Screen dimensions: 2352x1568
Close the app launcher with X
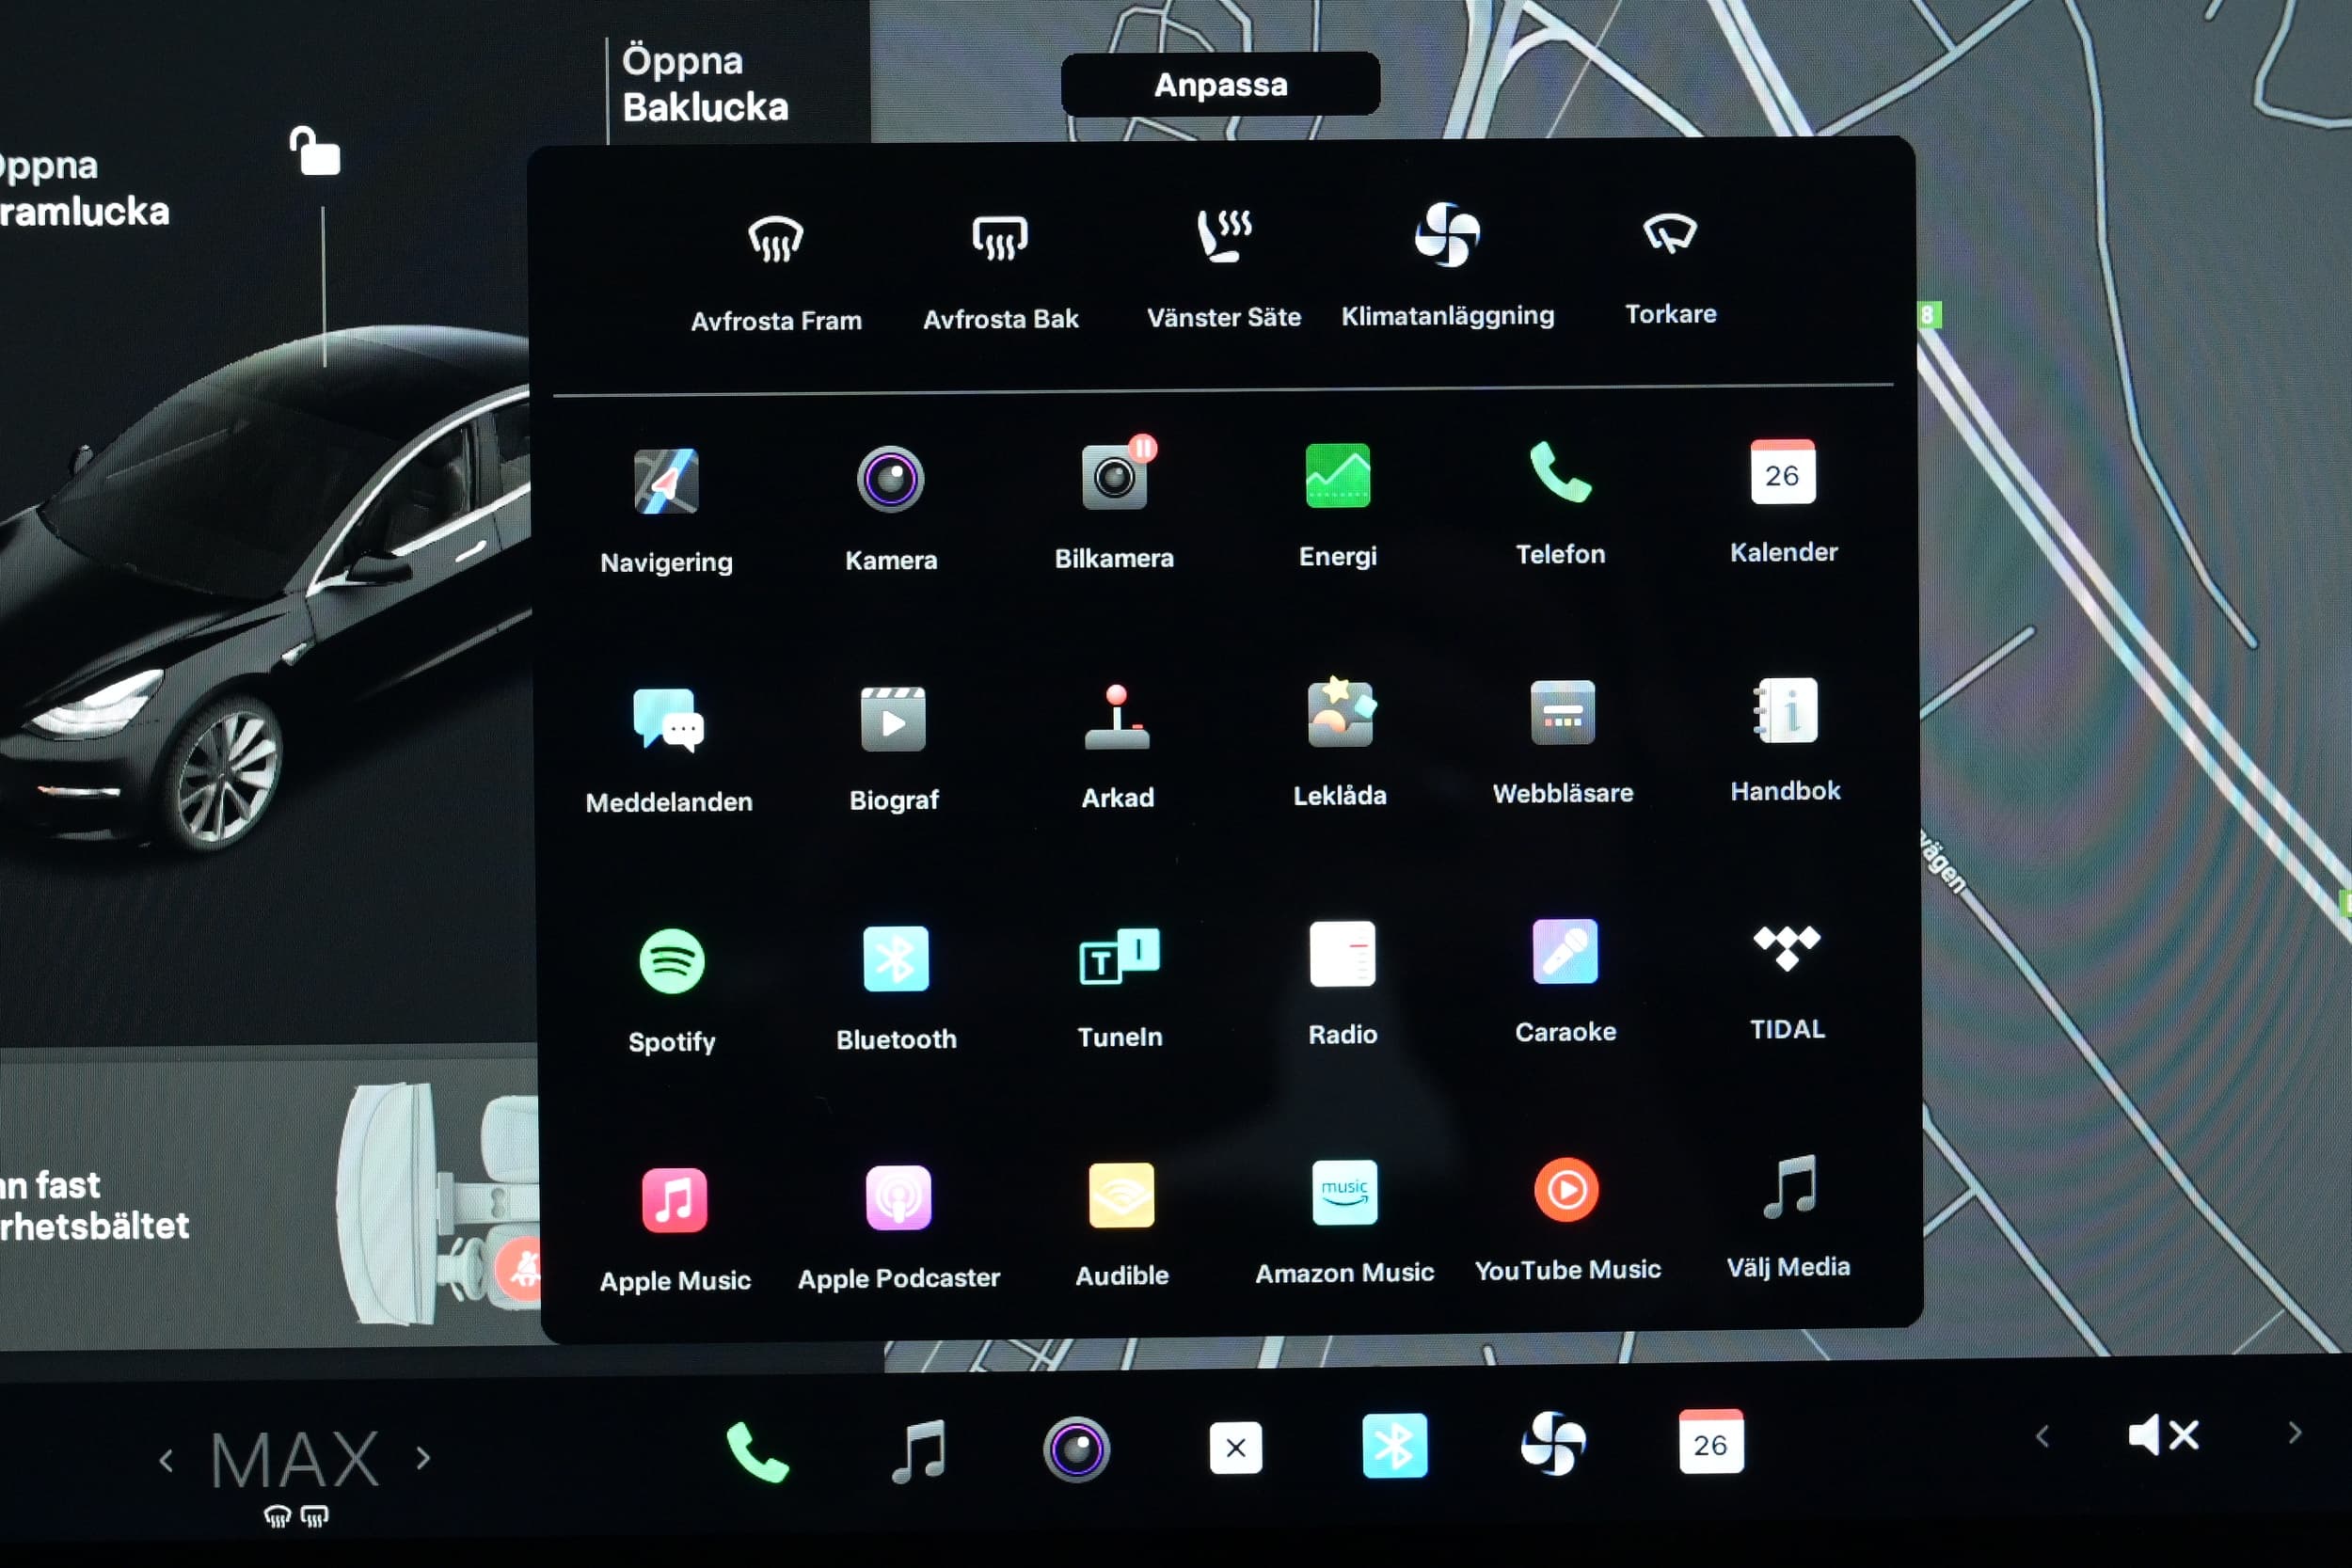pyautogui.click(x=1235, y=1447)
